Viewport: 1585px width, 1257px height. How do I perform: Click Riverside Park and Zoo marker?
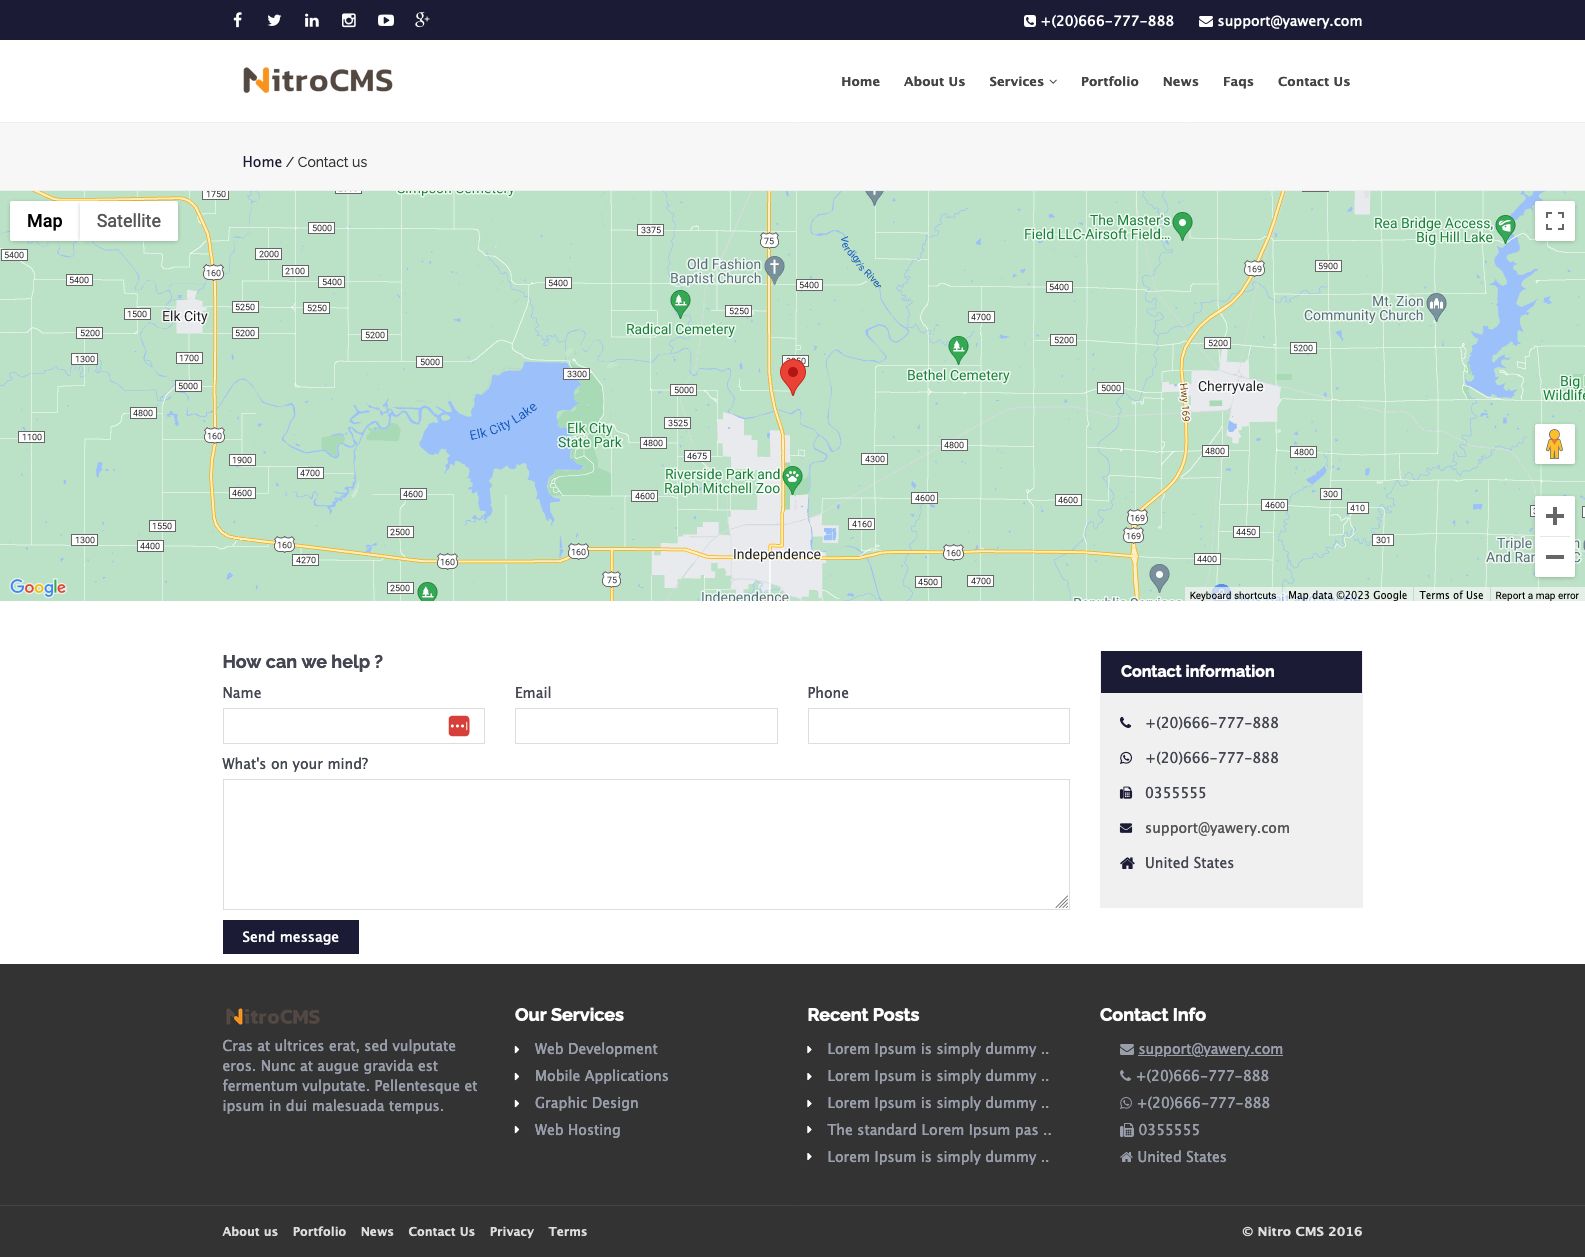[x=792, y=478]
